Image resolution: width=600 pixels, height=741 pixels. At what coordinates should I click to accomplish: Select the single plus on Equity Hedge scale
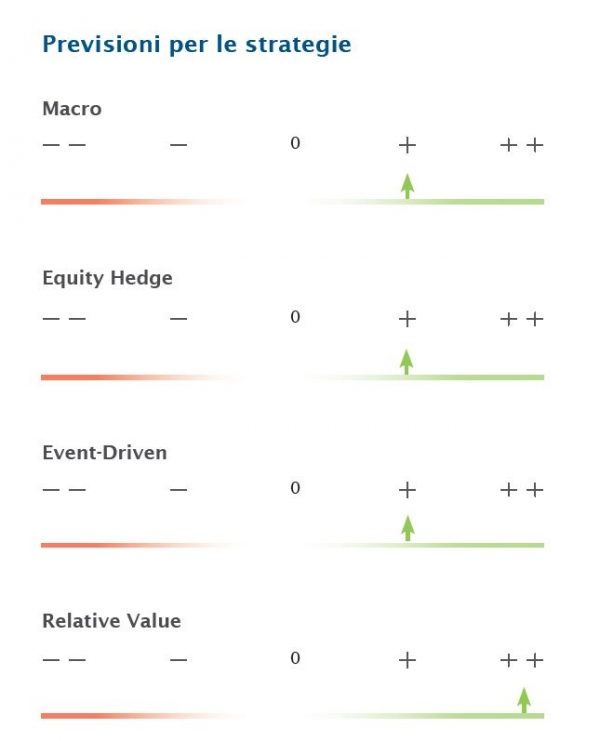click(407, 319)
